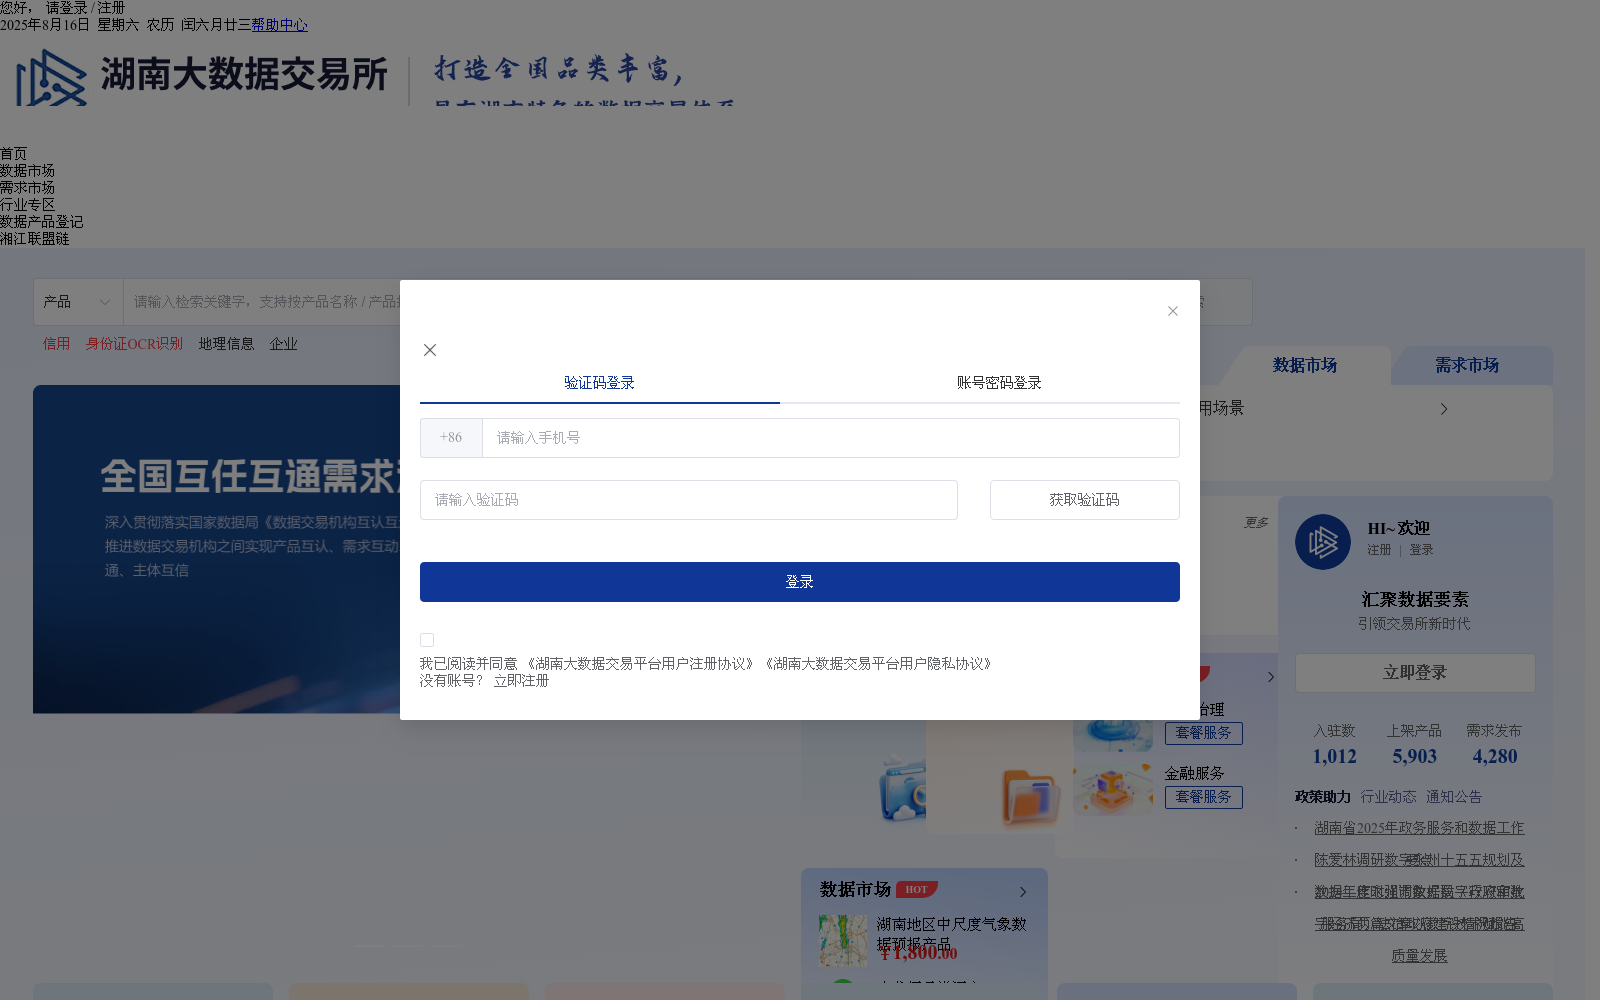Viewport: 1600px width, 1000px height.
Task: Click the 企业 hot keyword
Action: point(283,344)
